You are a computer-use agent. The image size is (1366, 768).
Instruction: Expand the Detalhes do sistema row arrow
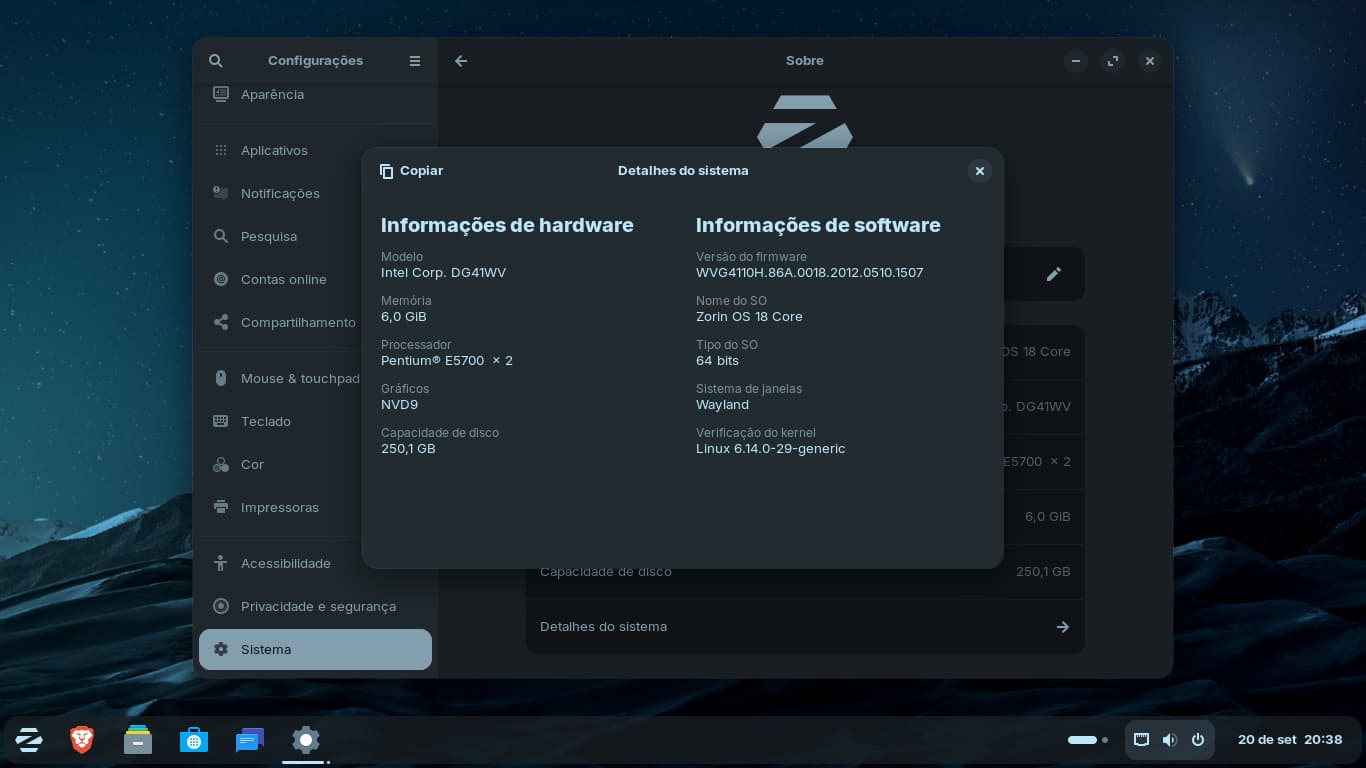pos(1062,627)
